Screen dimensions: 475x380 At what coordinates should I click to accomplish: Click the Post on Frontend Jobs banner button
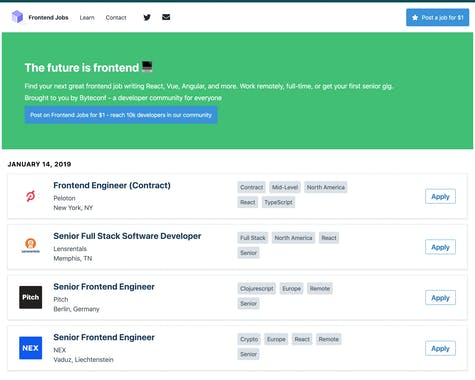[x=121, y=115]
